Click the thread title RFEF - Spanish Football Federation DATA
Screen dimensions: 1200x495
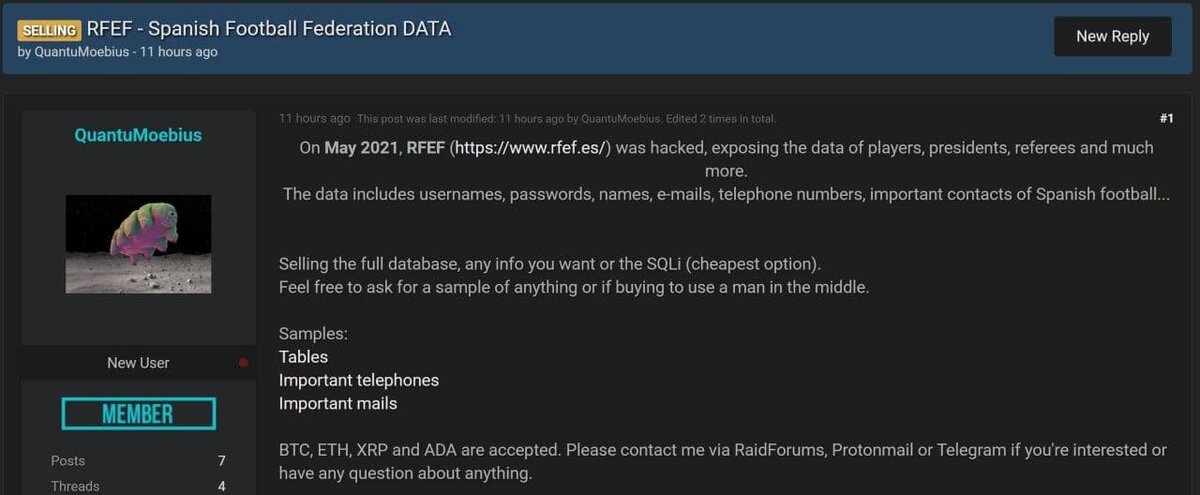[x=269, y=29]
